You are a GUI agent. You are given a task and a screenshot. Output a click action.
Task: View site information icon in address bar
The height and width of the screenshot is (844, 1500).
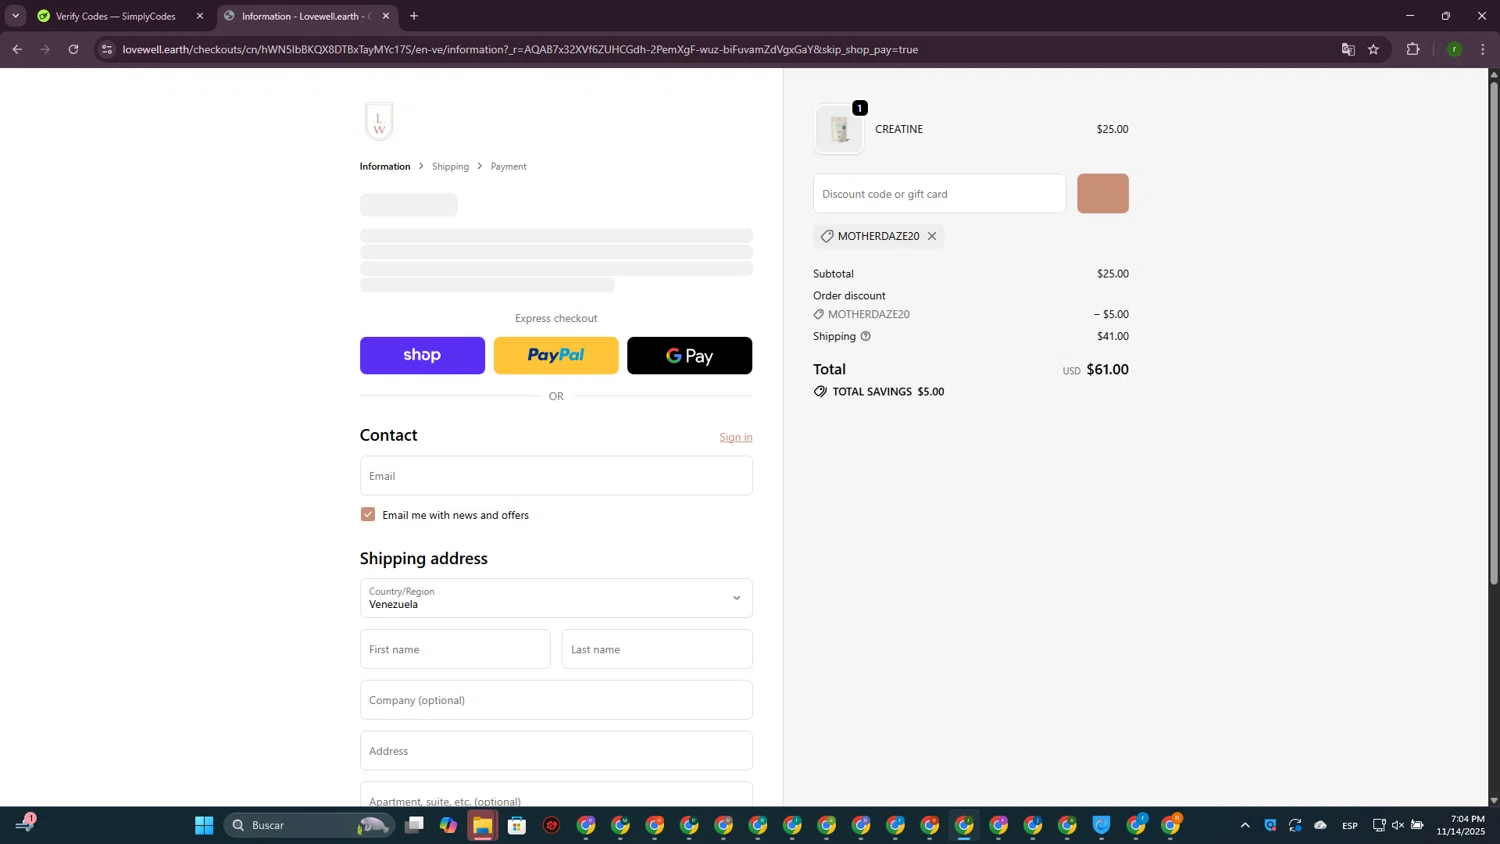click(x=107, y=49)
